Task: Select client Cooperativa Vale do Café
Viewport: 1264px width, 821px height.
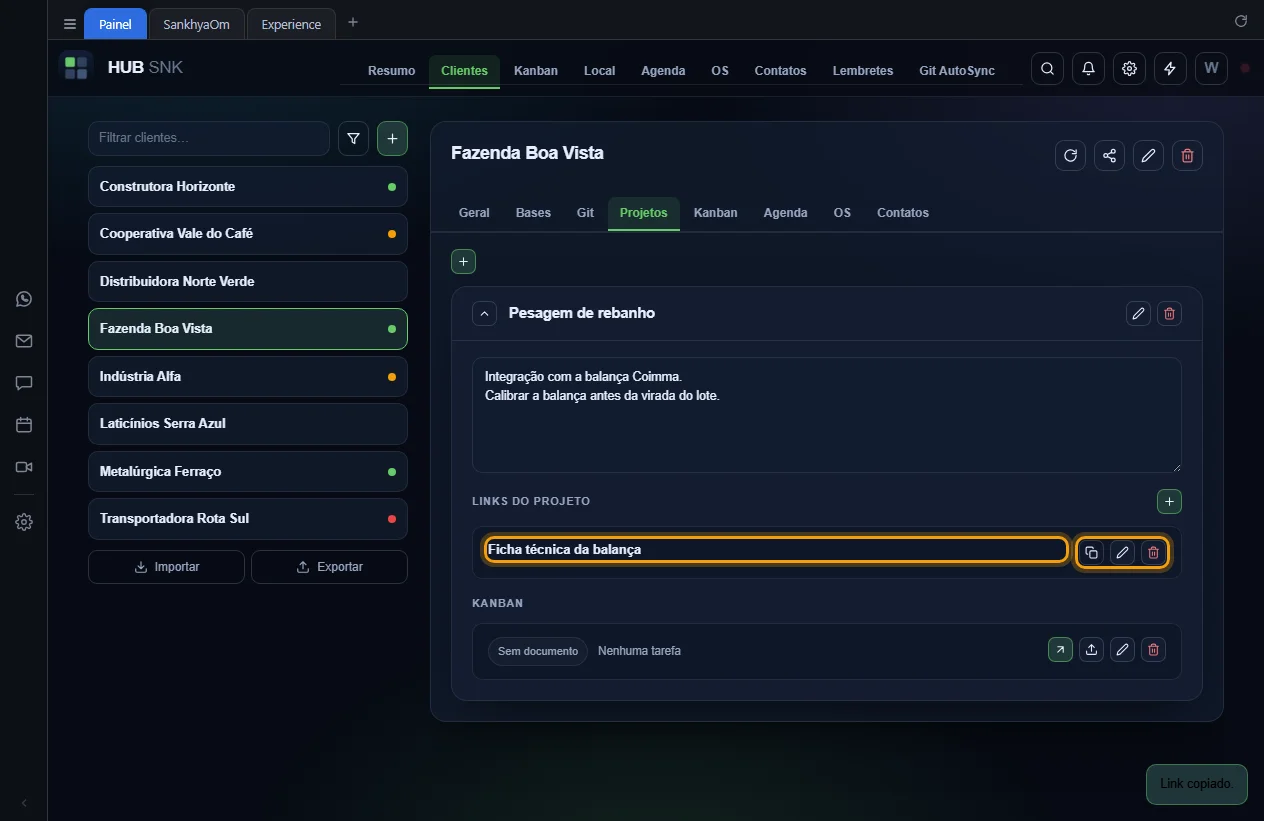Action: [248, 234]
